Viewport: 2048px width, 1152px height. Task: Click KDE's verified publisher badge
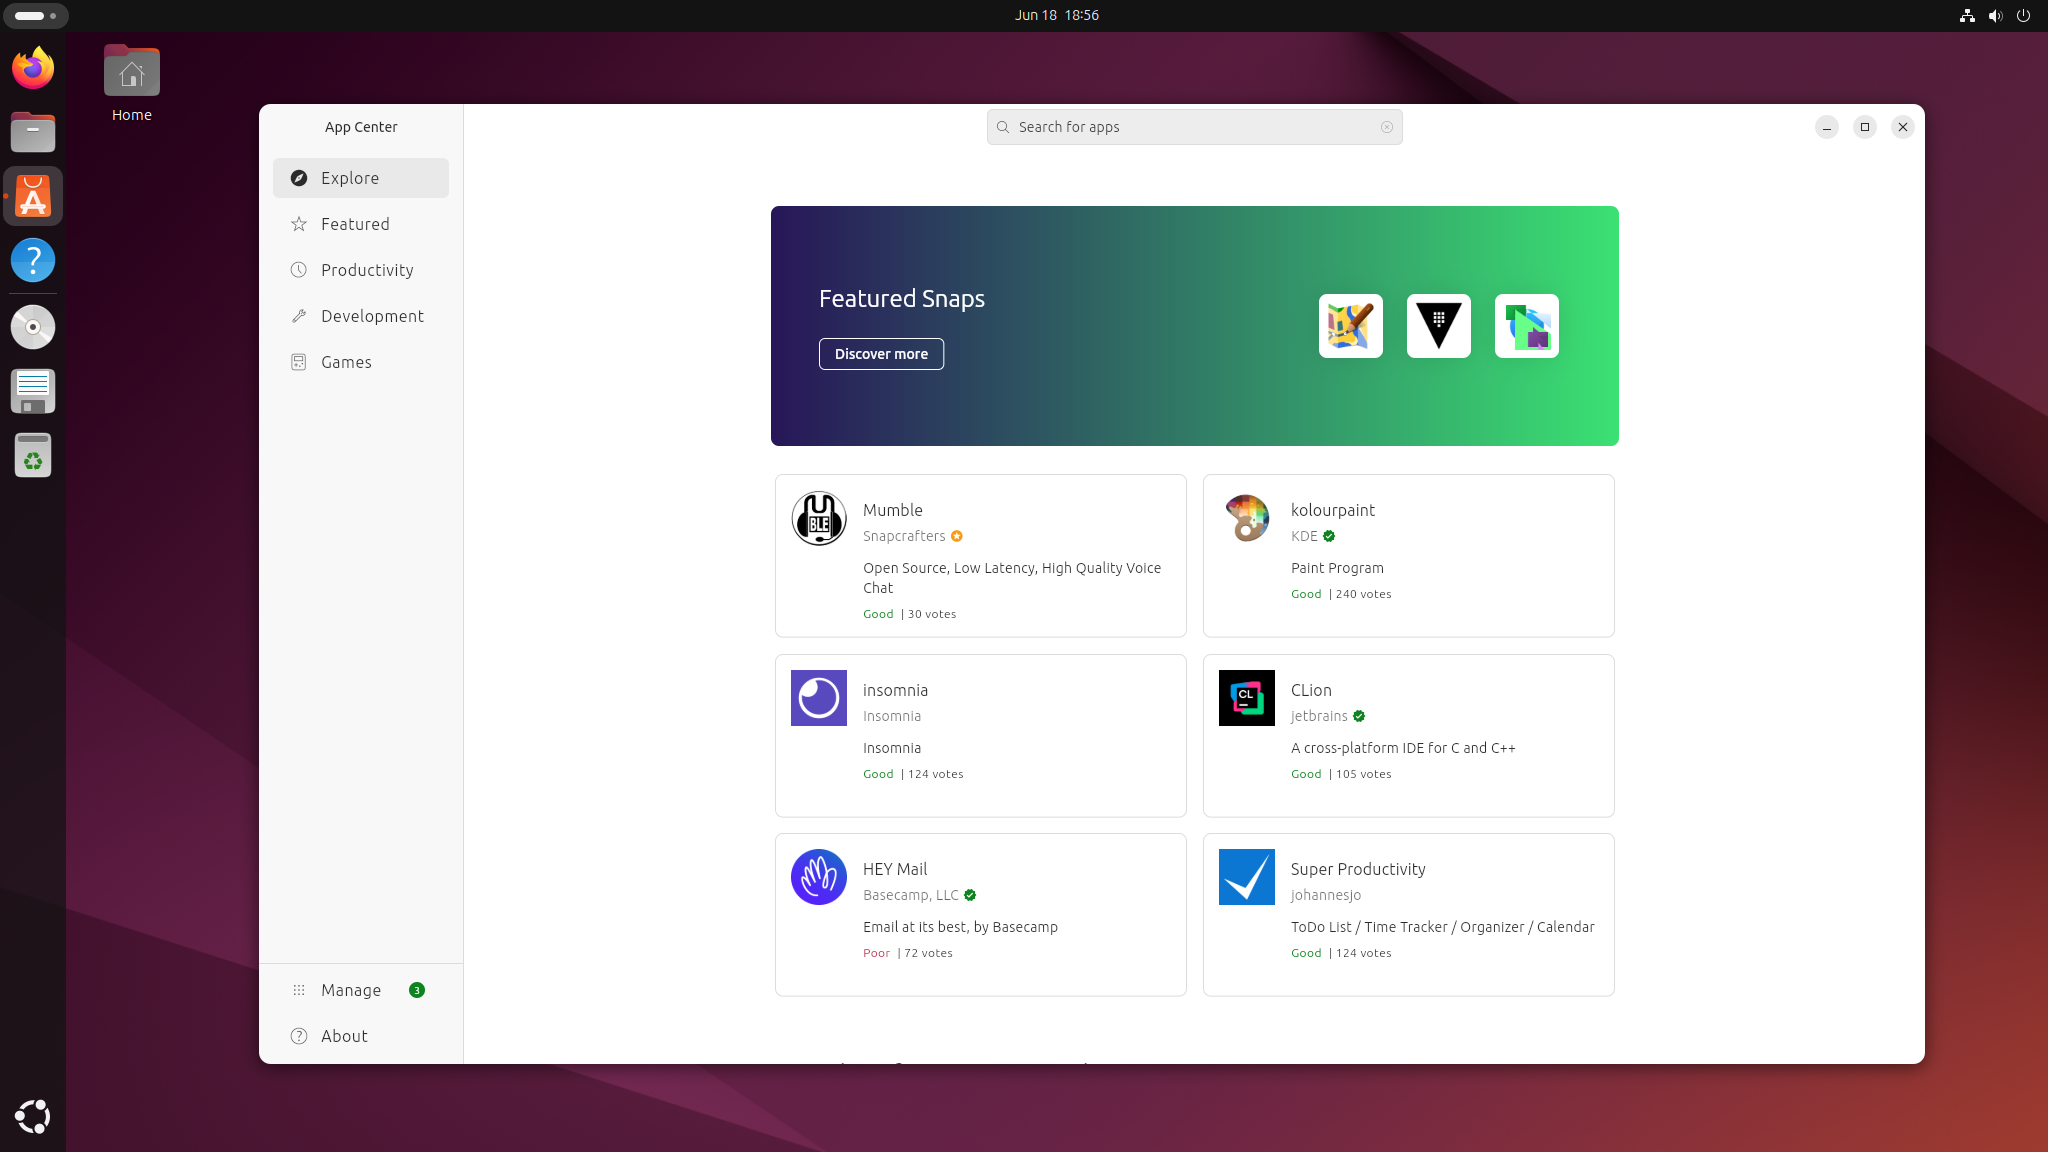click(1328, 536)
